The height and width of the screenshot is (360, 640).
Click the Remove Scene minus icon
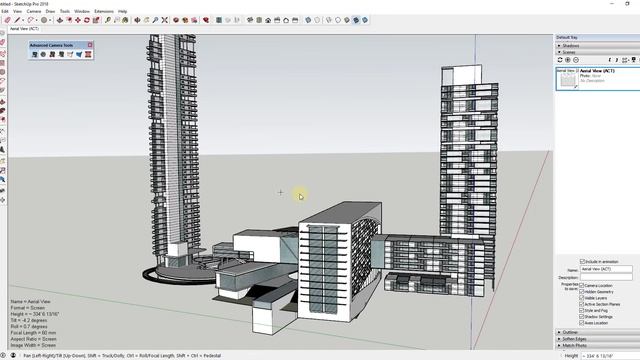click(x=576, y=60)
